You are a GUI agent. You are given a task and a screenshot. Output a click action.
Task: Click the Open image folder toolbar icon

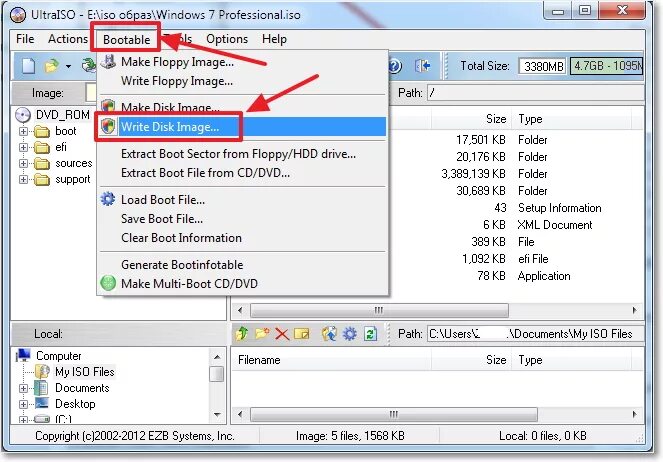[52, 66]
